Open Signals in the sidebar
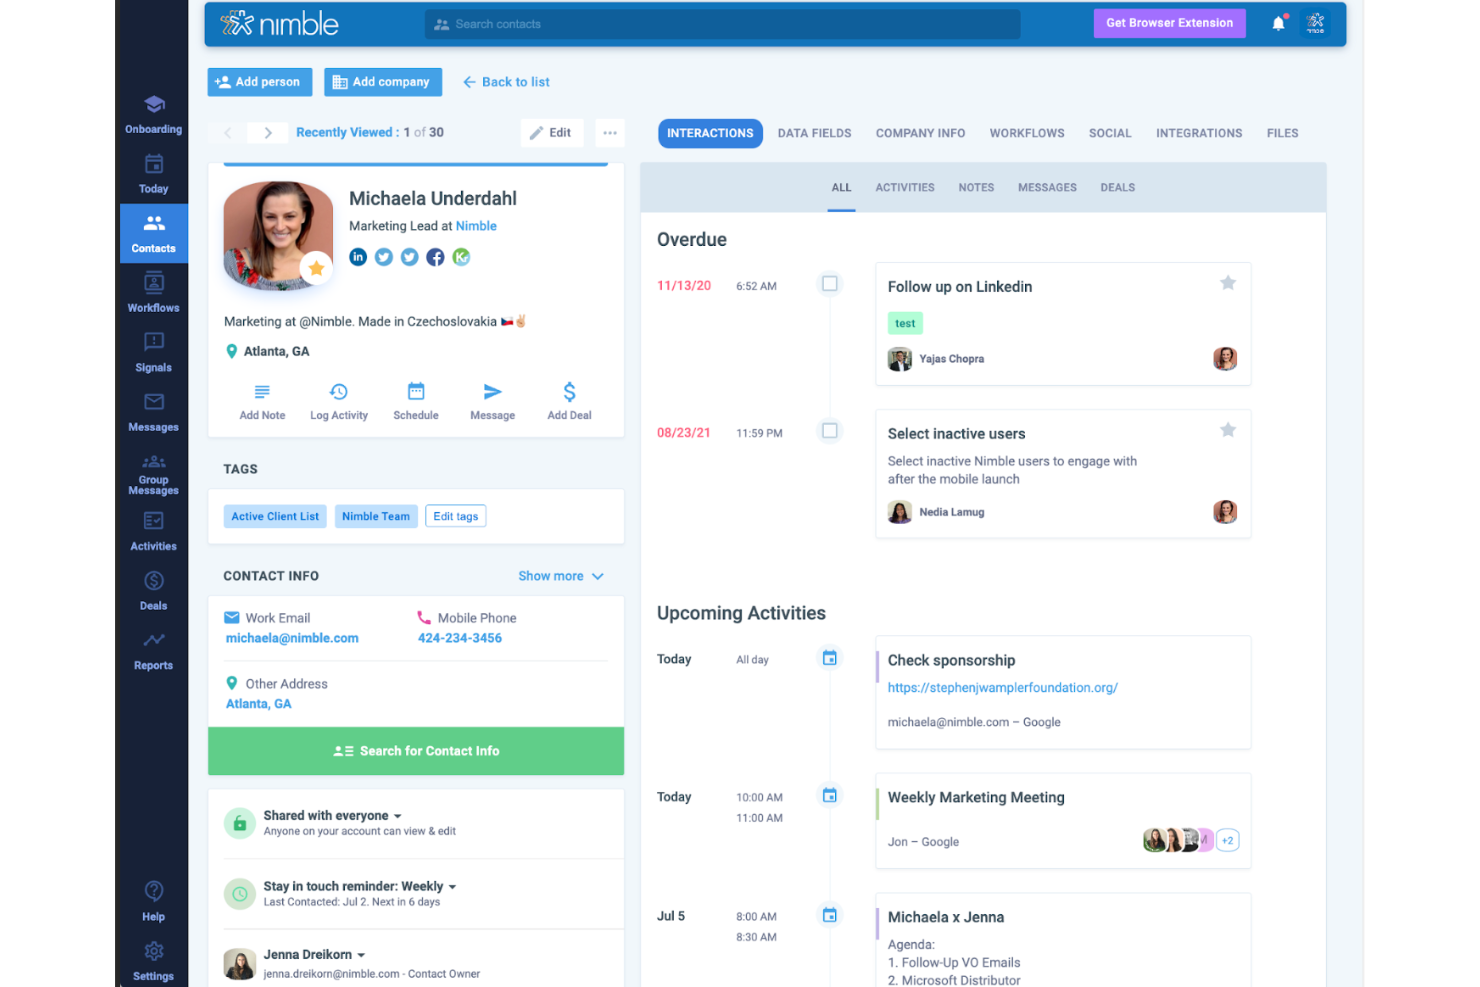This screenshot has width=1480, height=987. point(153,353)
